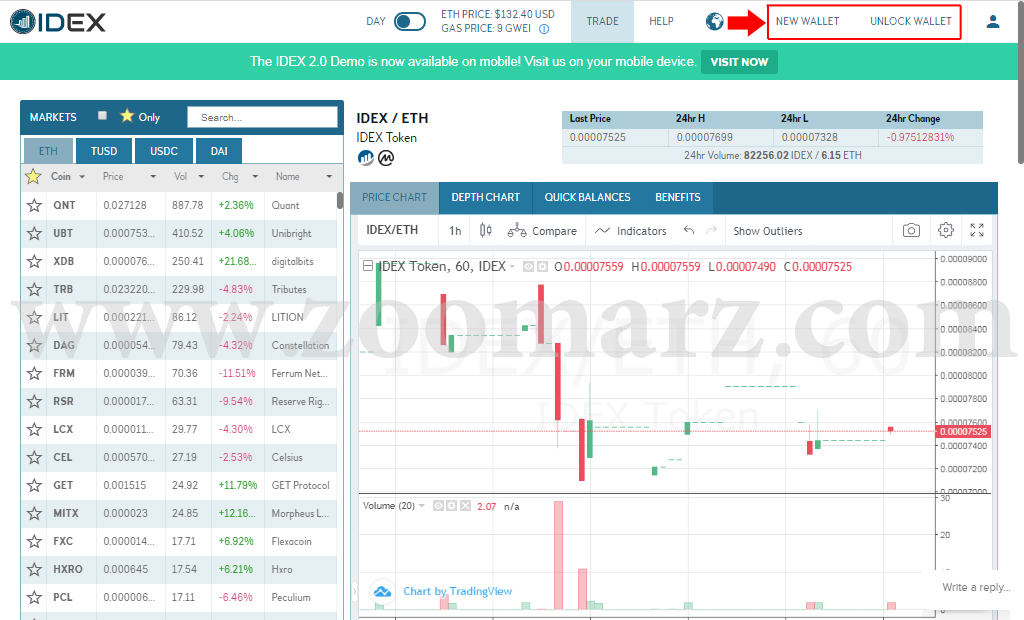This screenshot has height=620, width=1024.
Task: Select the USDC market tab
Action: 164,151
